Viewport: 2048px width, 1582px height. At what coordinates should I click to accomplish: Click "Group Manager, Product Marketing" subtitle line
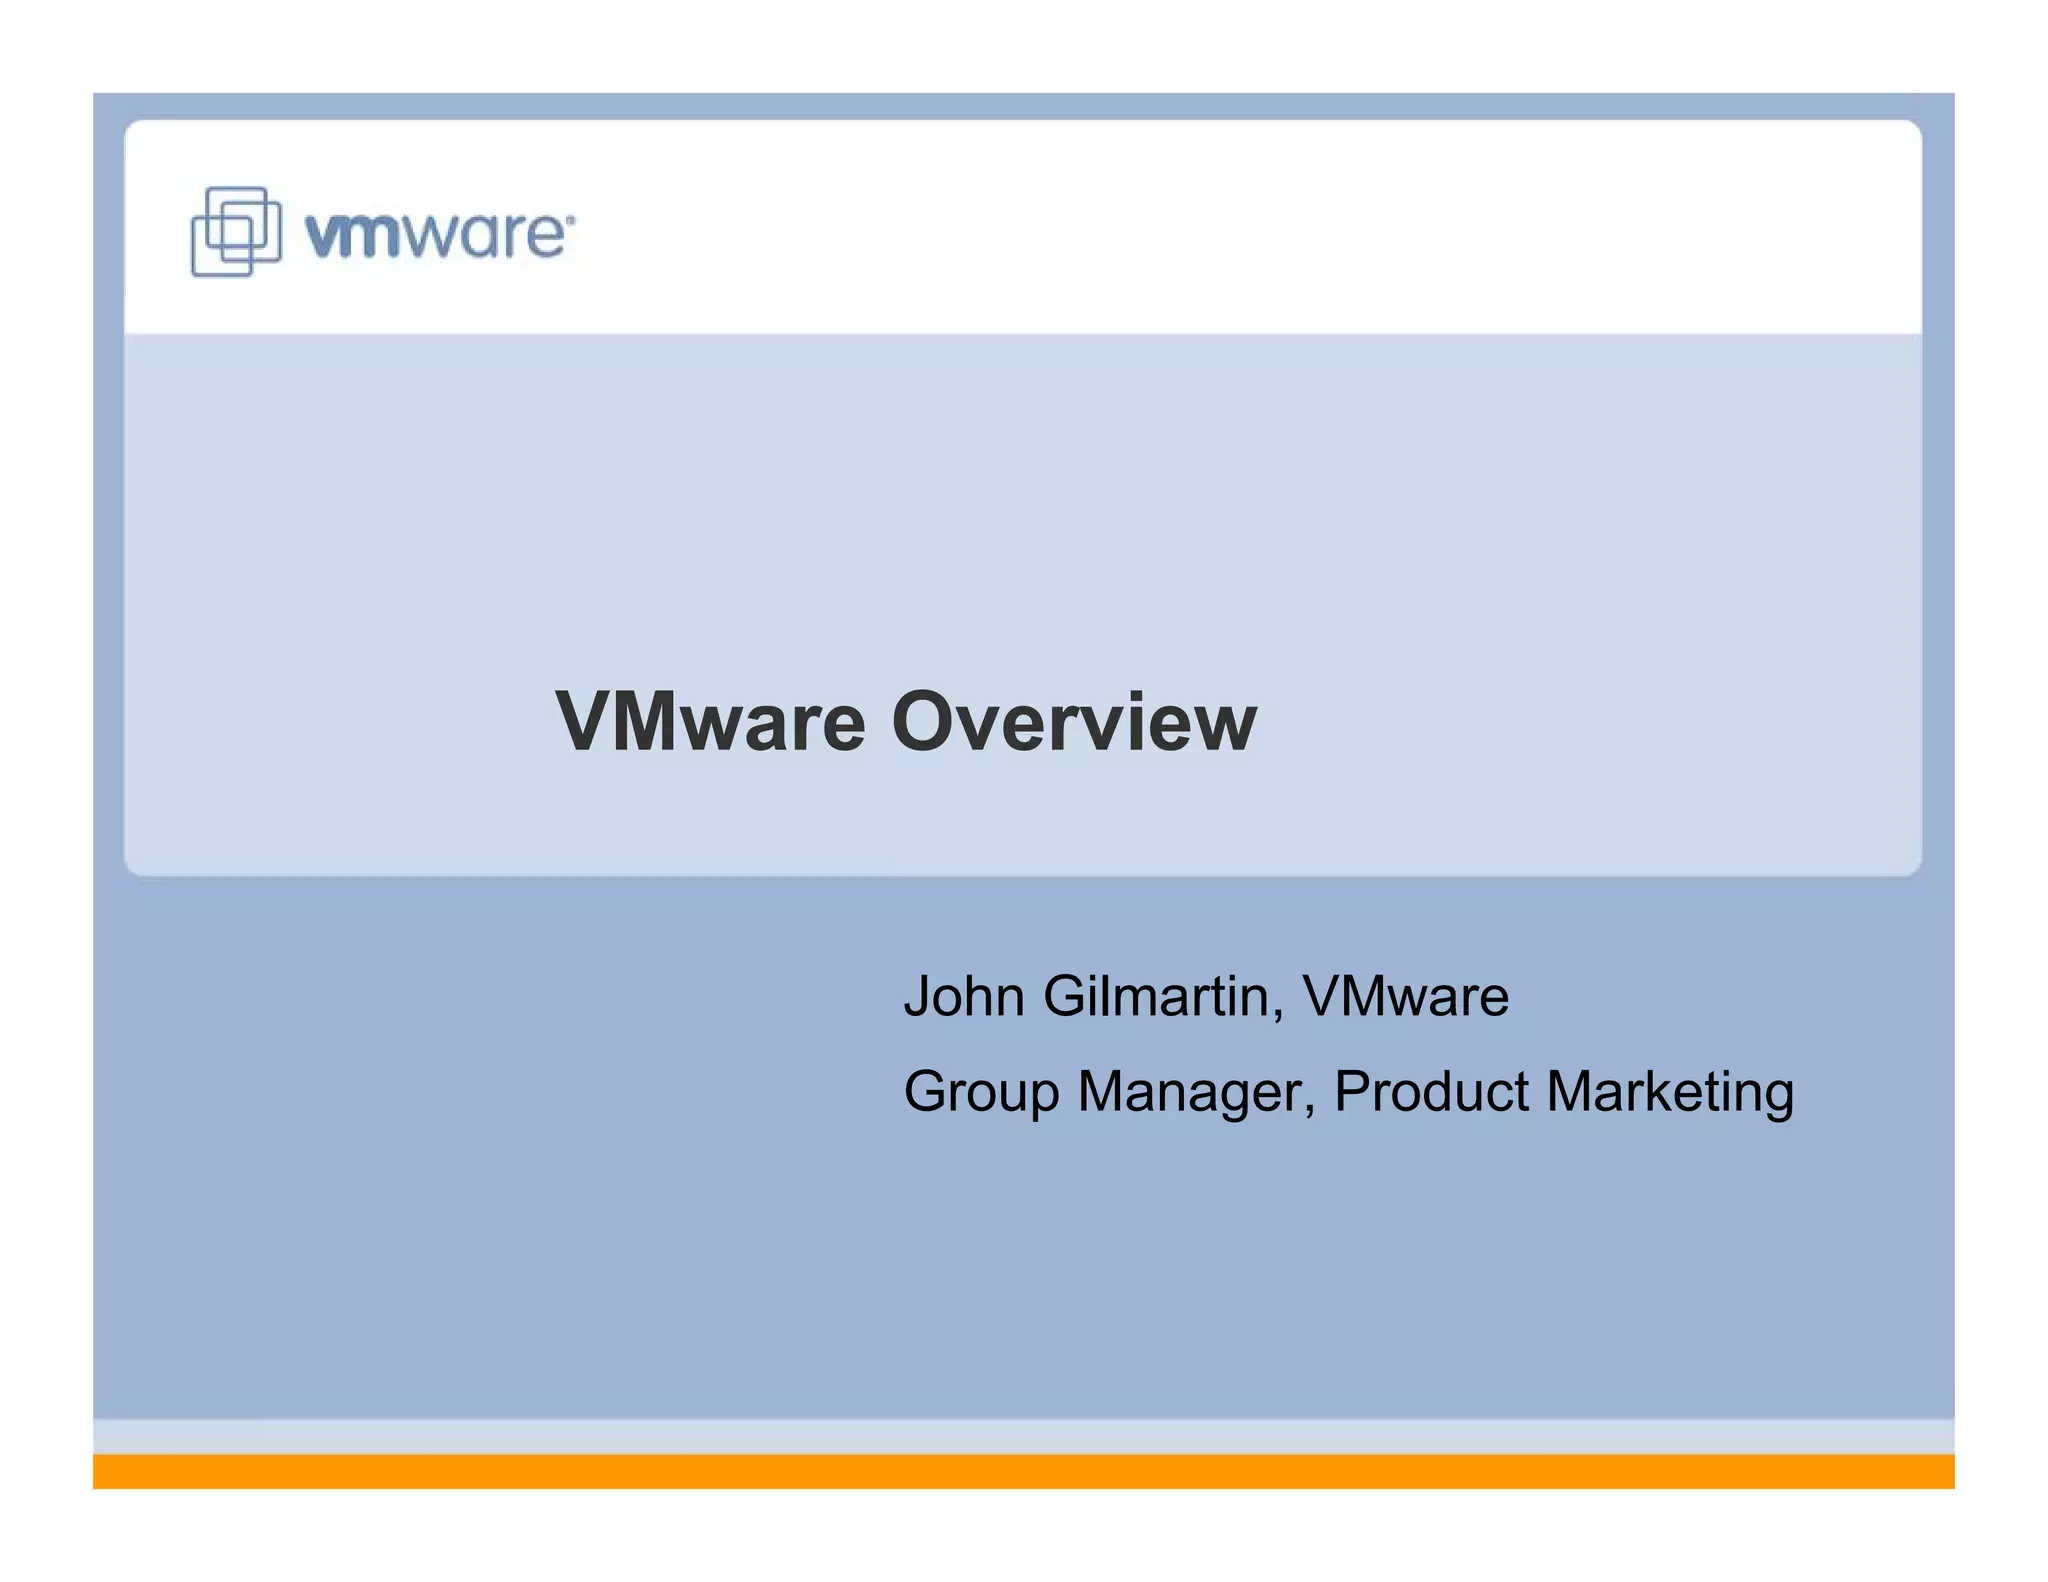(1349, 1091)
